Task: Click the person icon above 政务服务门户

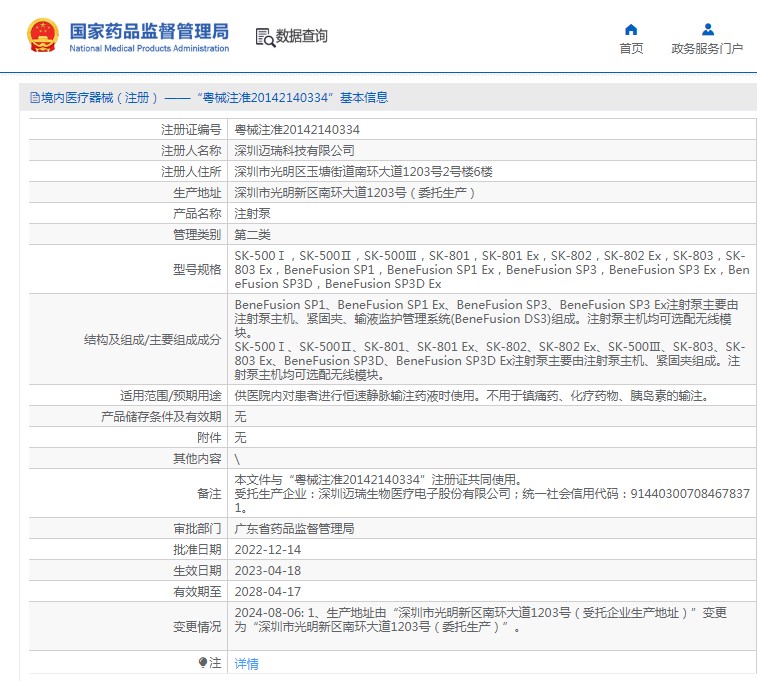Action: pos(707,29)
